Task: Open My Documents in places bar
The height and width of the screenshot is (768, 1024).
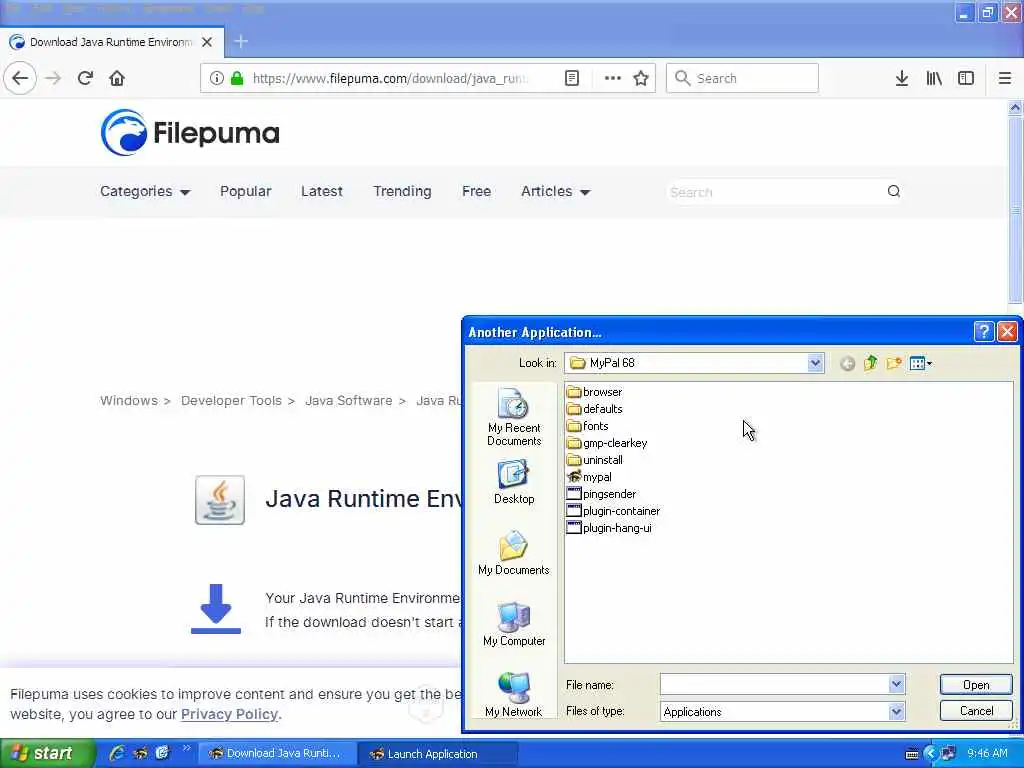Action: (x=514, y=552)
